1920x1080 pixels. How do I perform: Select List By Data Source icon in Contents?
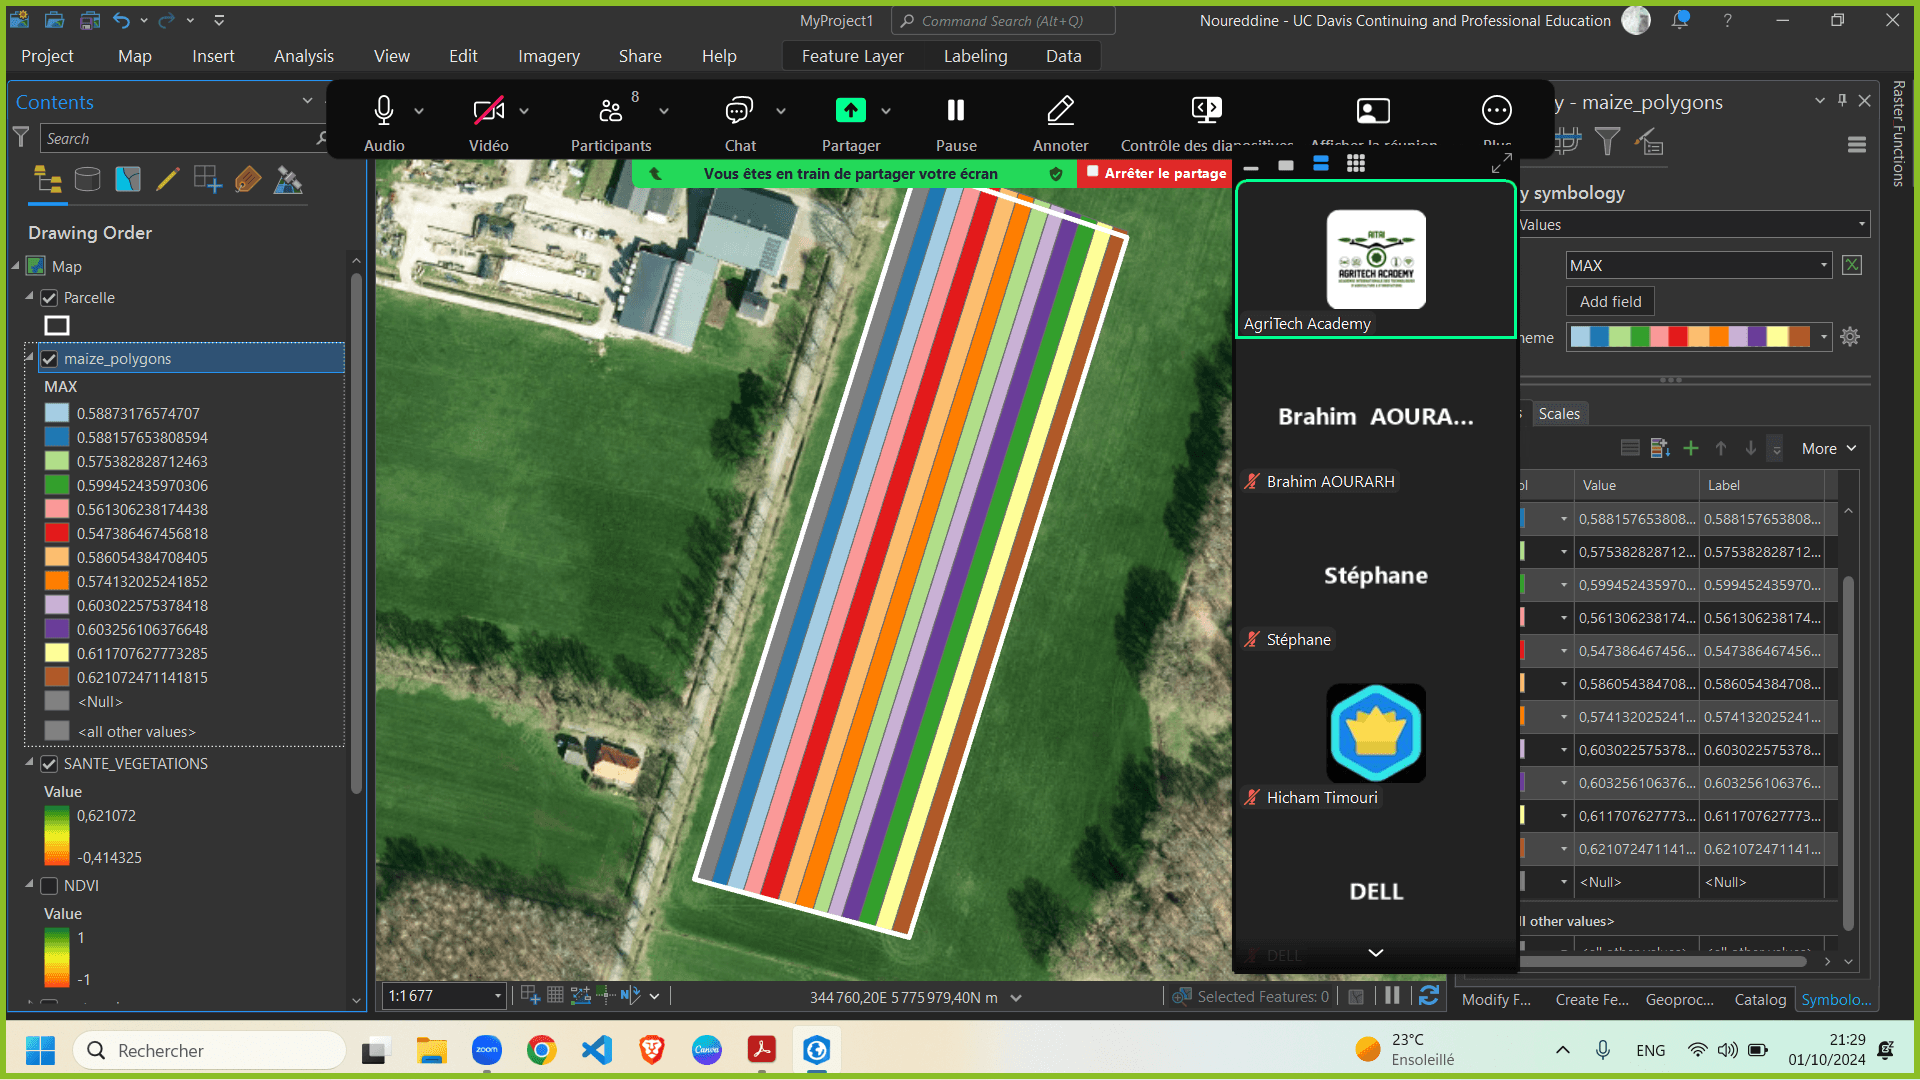[x=88, y=180]
